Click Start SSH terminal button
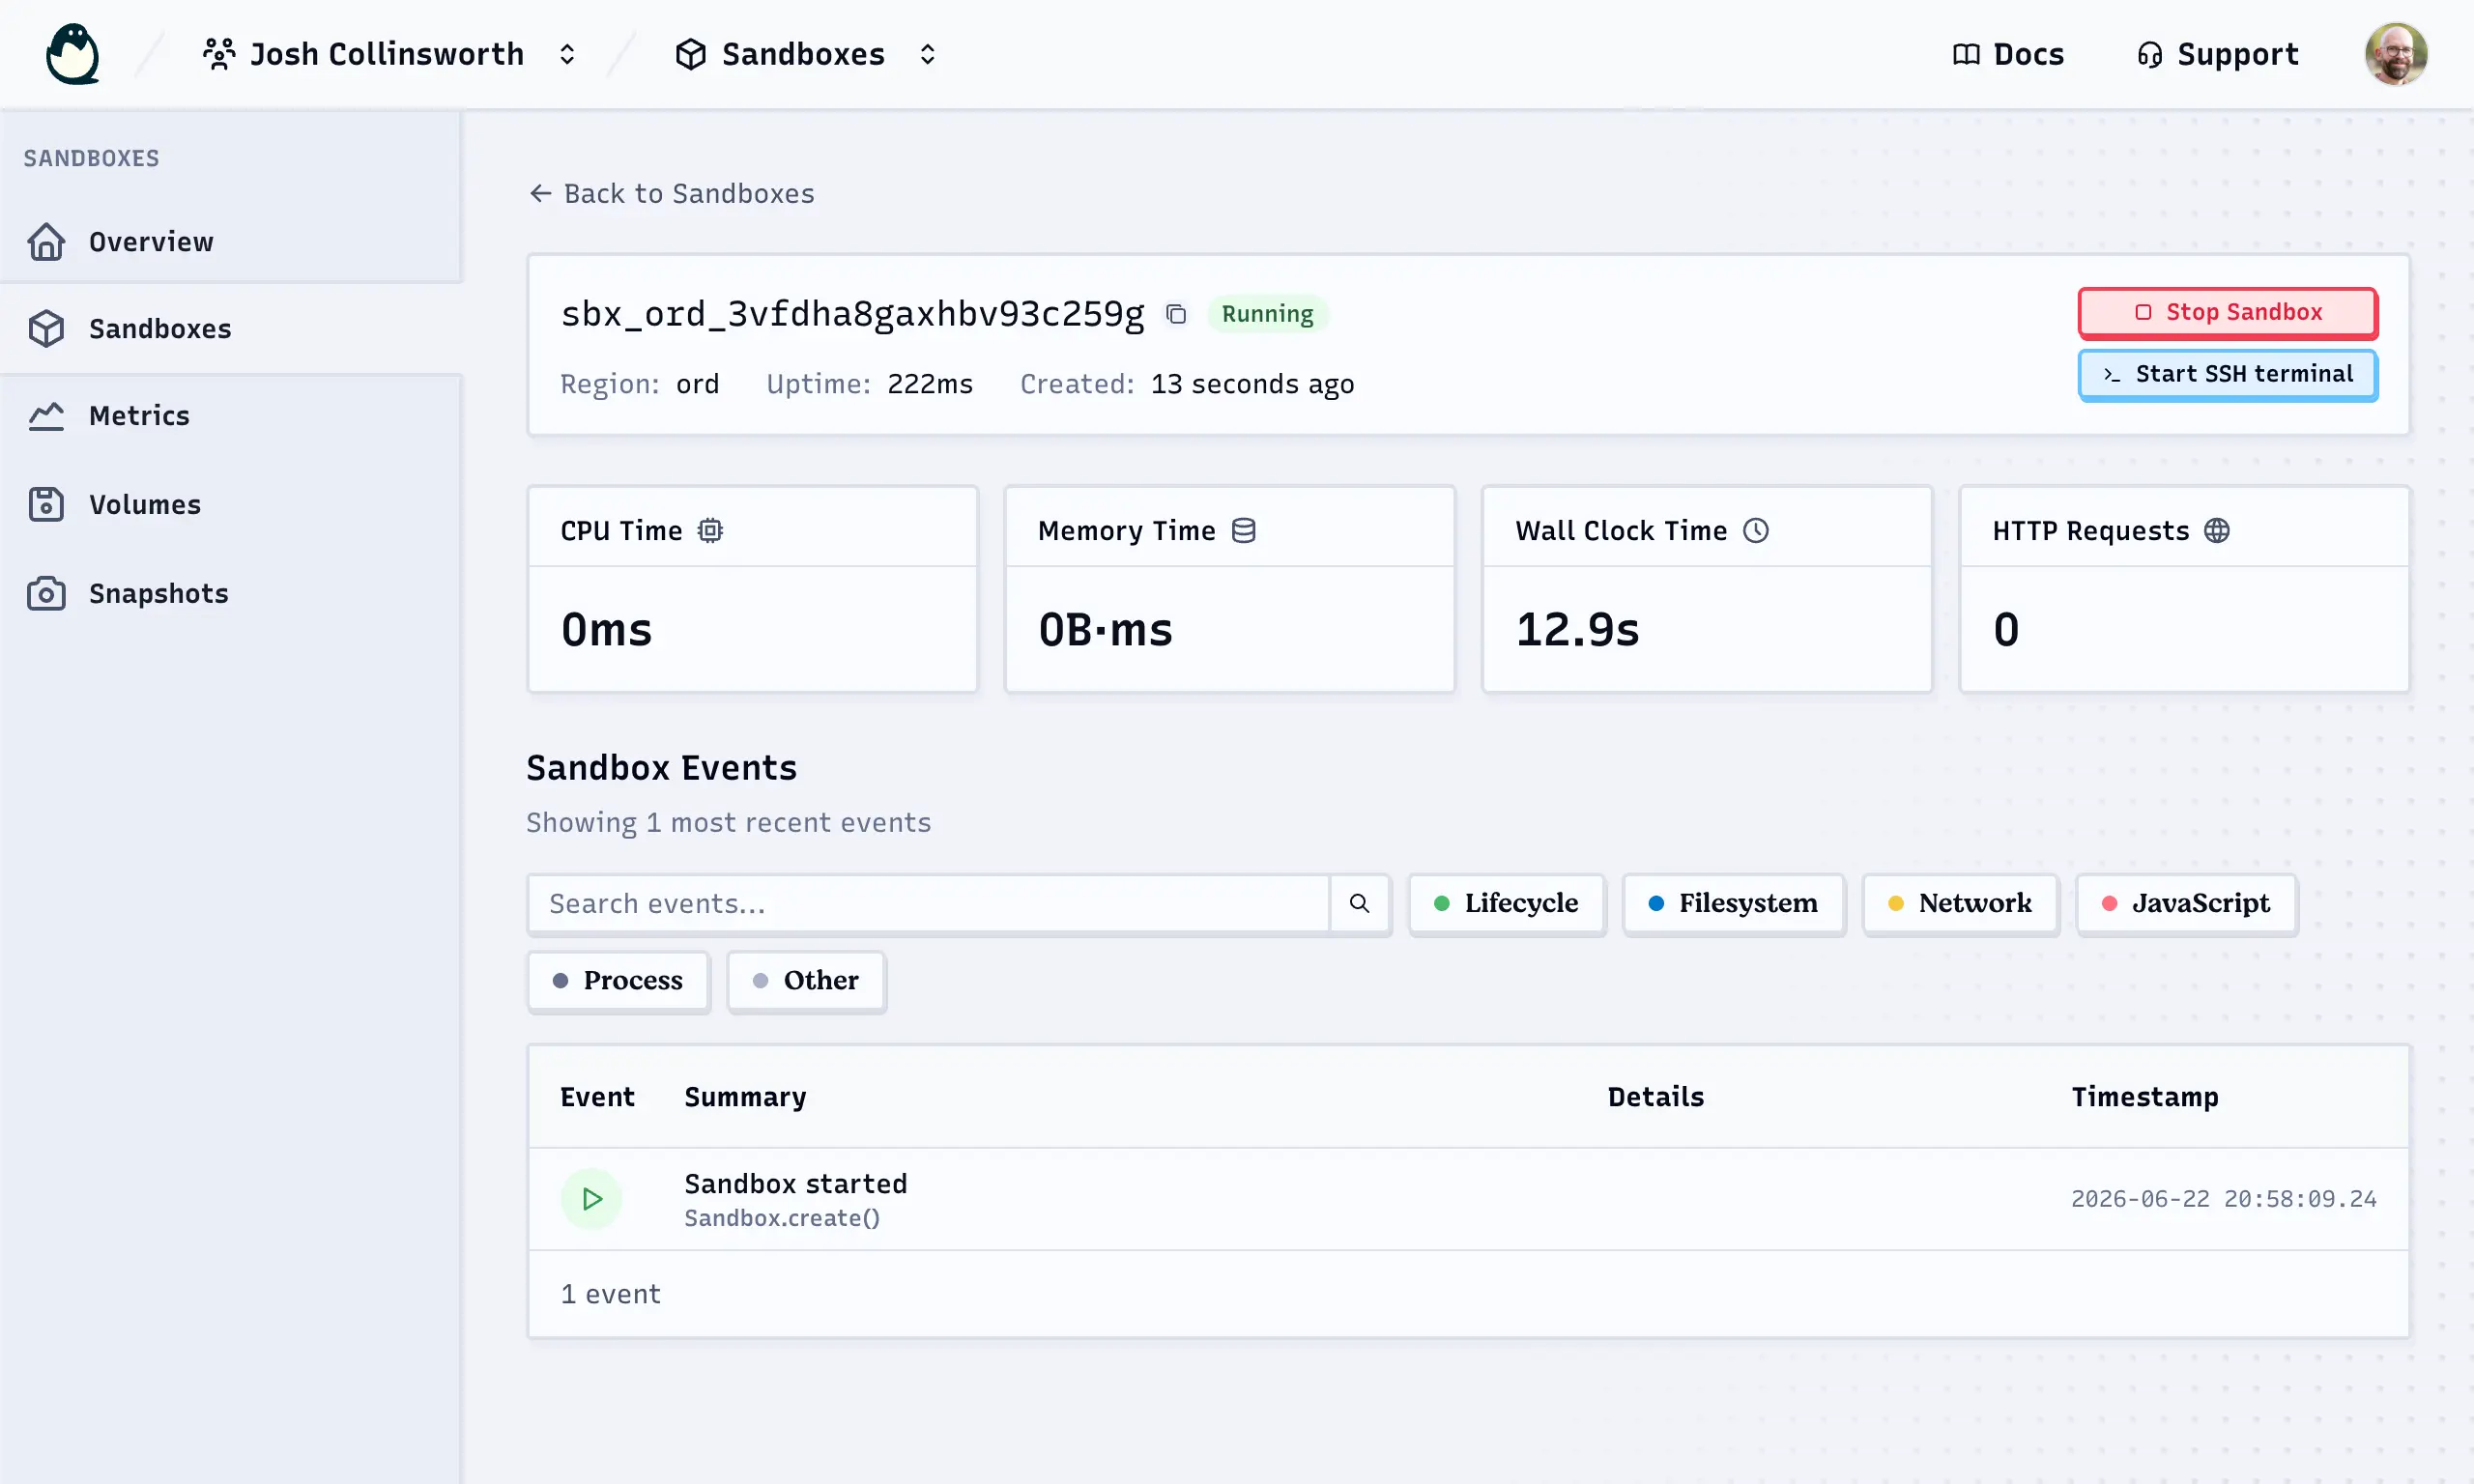This screenshot has height=1484, width=2474. point(2227,374)
